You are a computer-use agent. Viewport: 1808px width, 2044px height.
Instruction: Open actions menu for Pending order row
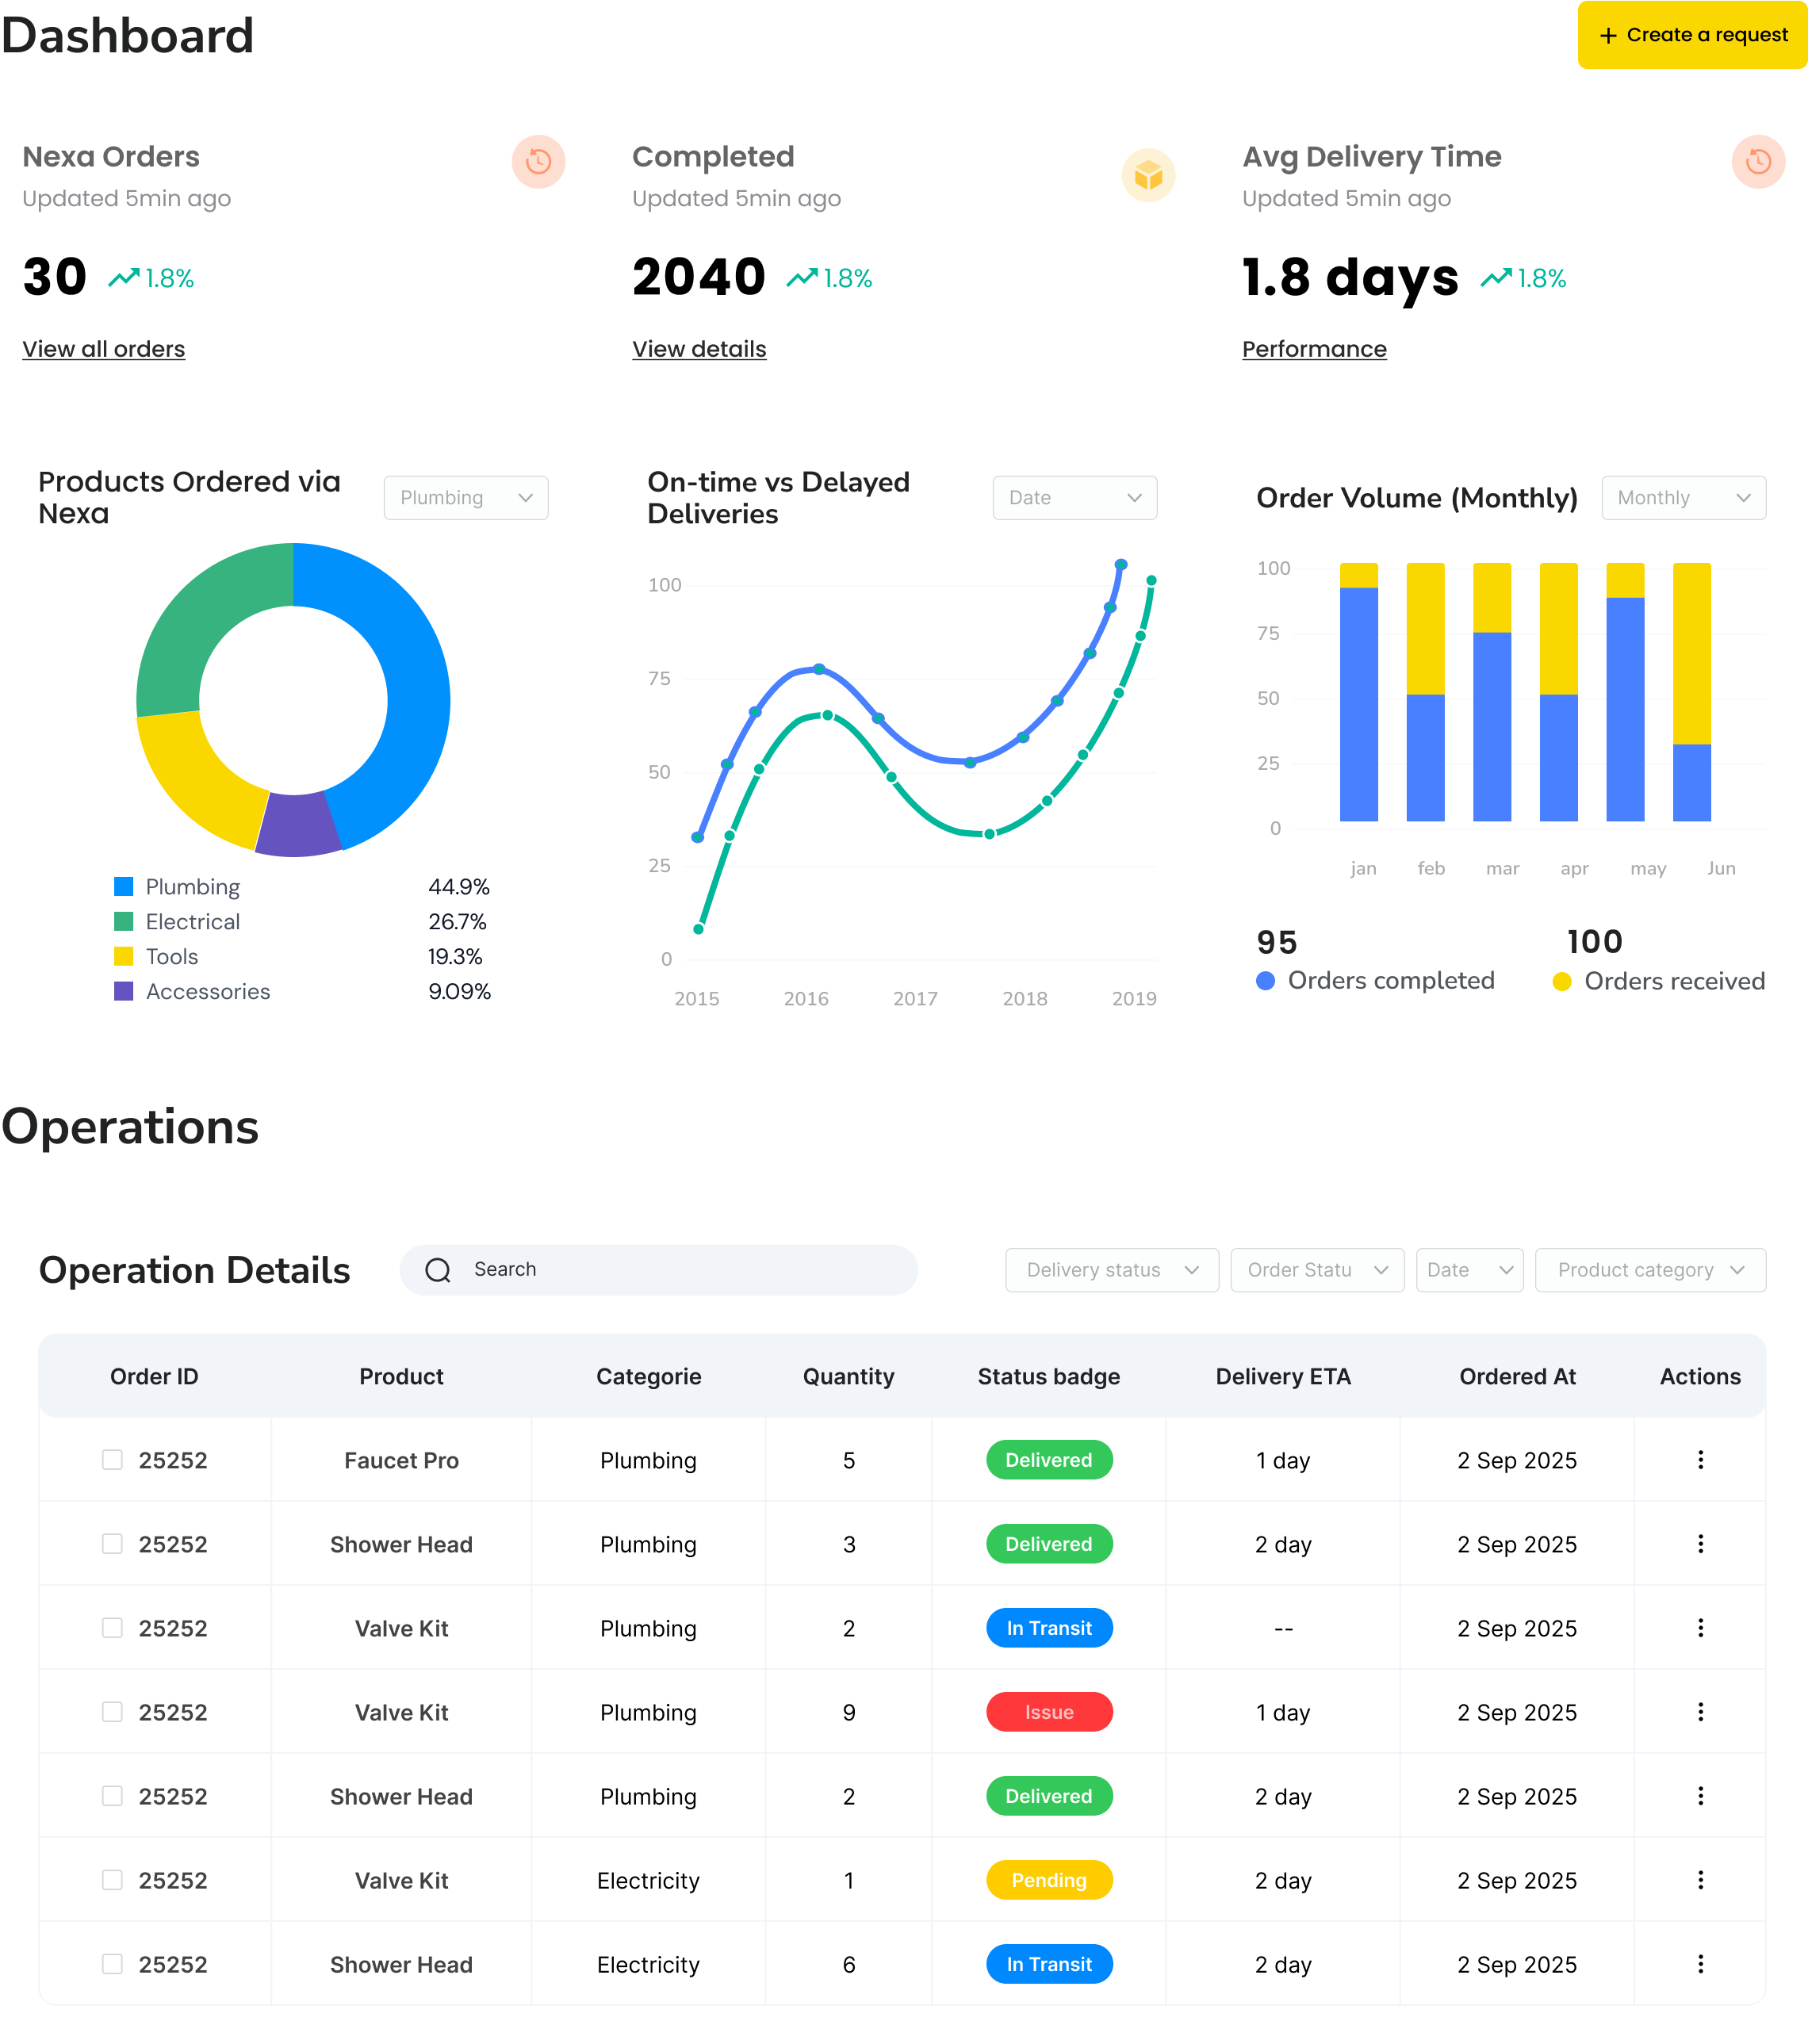pos(1700,1880)
